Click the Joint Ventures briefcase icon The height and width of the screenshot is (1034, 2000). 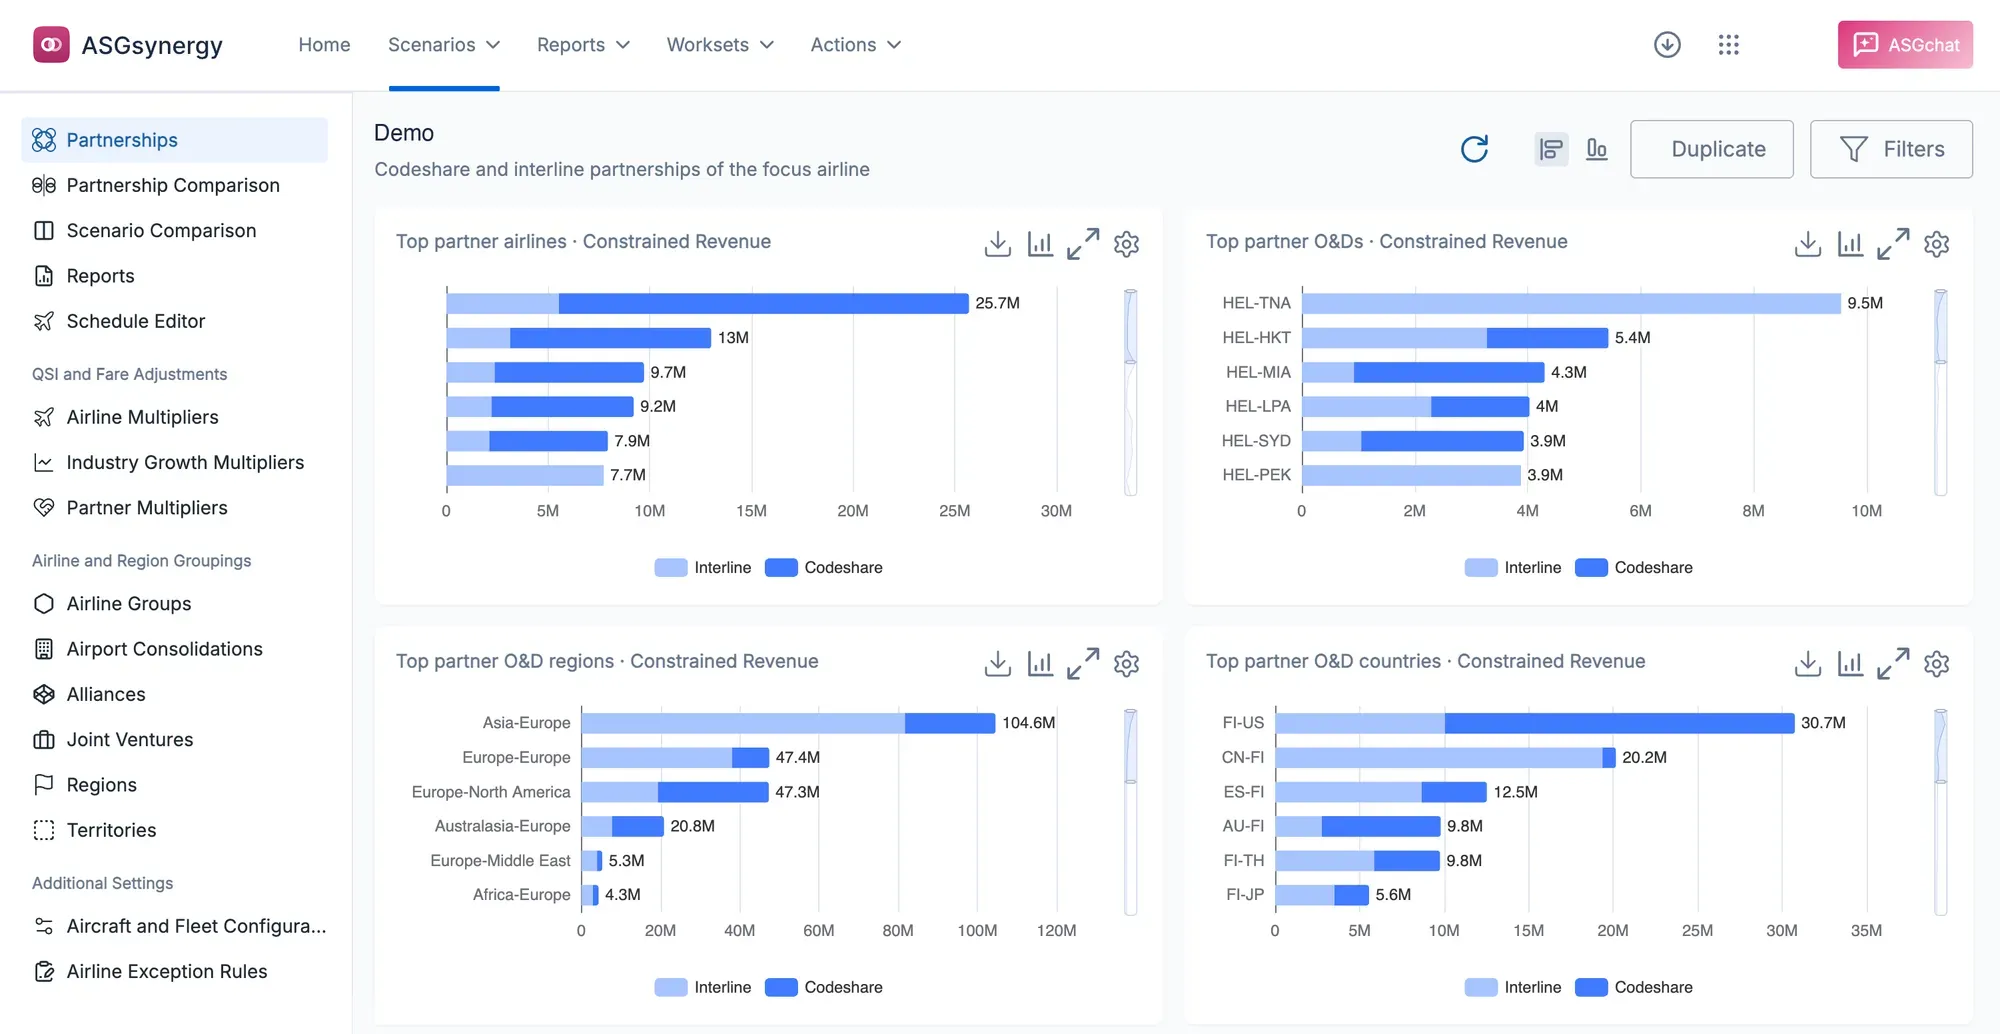(44, 740)
